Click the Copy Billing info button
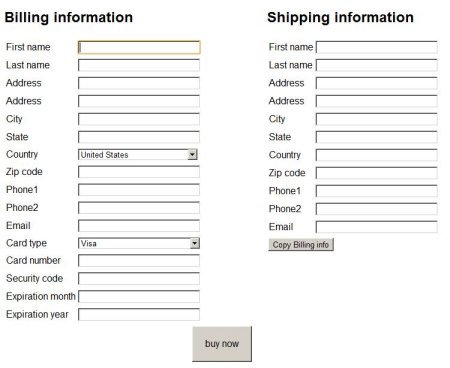The width and height of the screenshot is (450, 368). 301,245
